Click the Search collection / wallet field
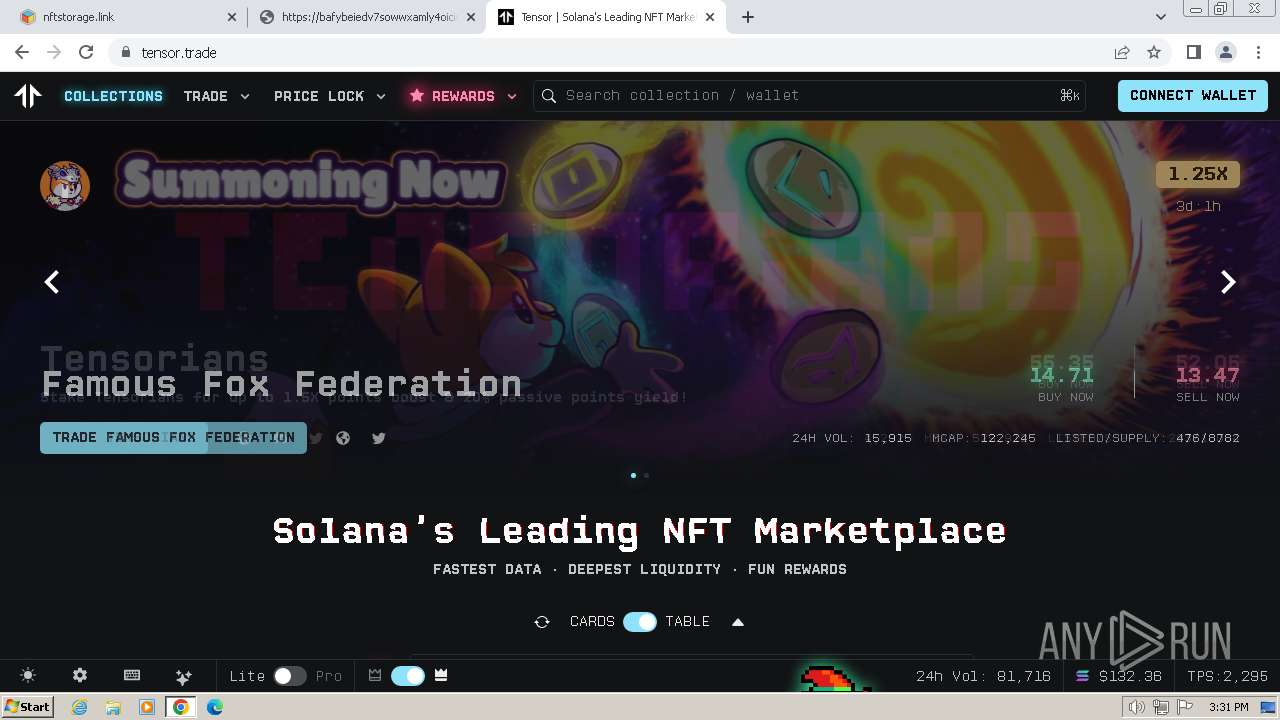Screen dimensions: 1280x720 click(x=810, y=95)
